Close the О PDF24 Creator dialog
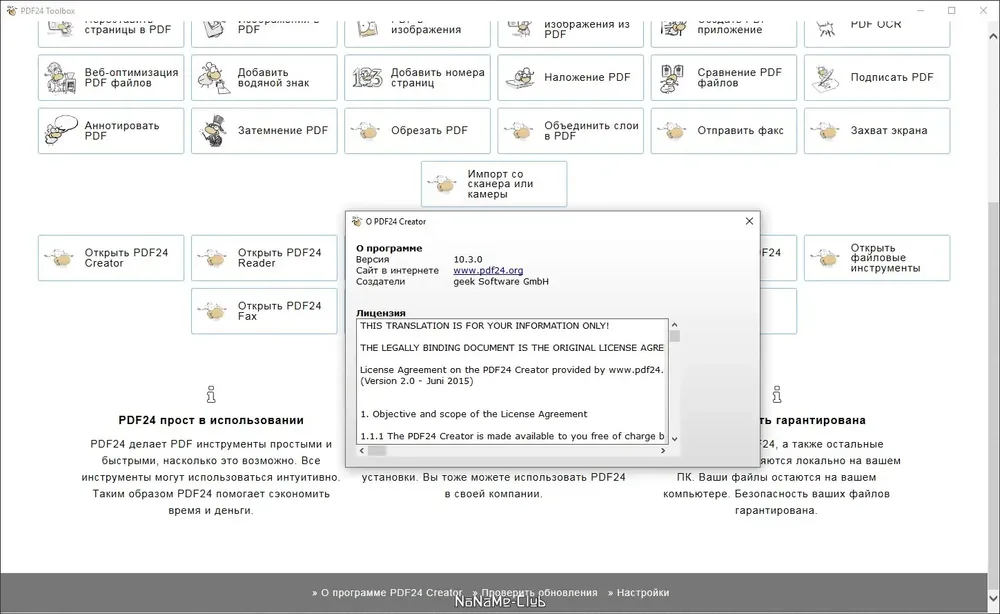1000x614 pixels. [x=749, y=221]
